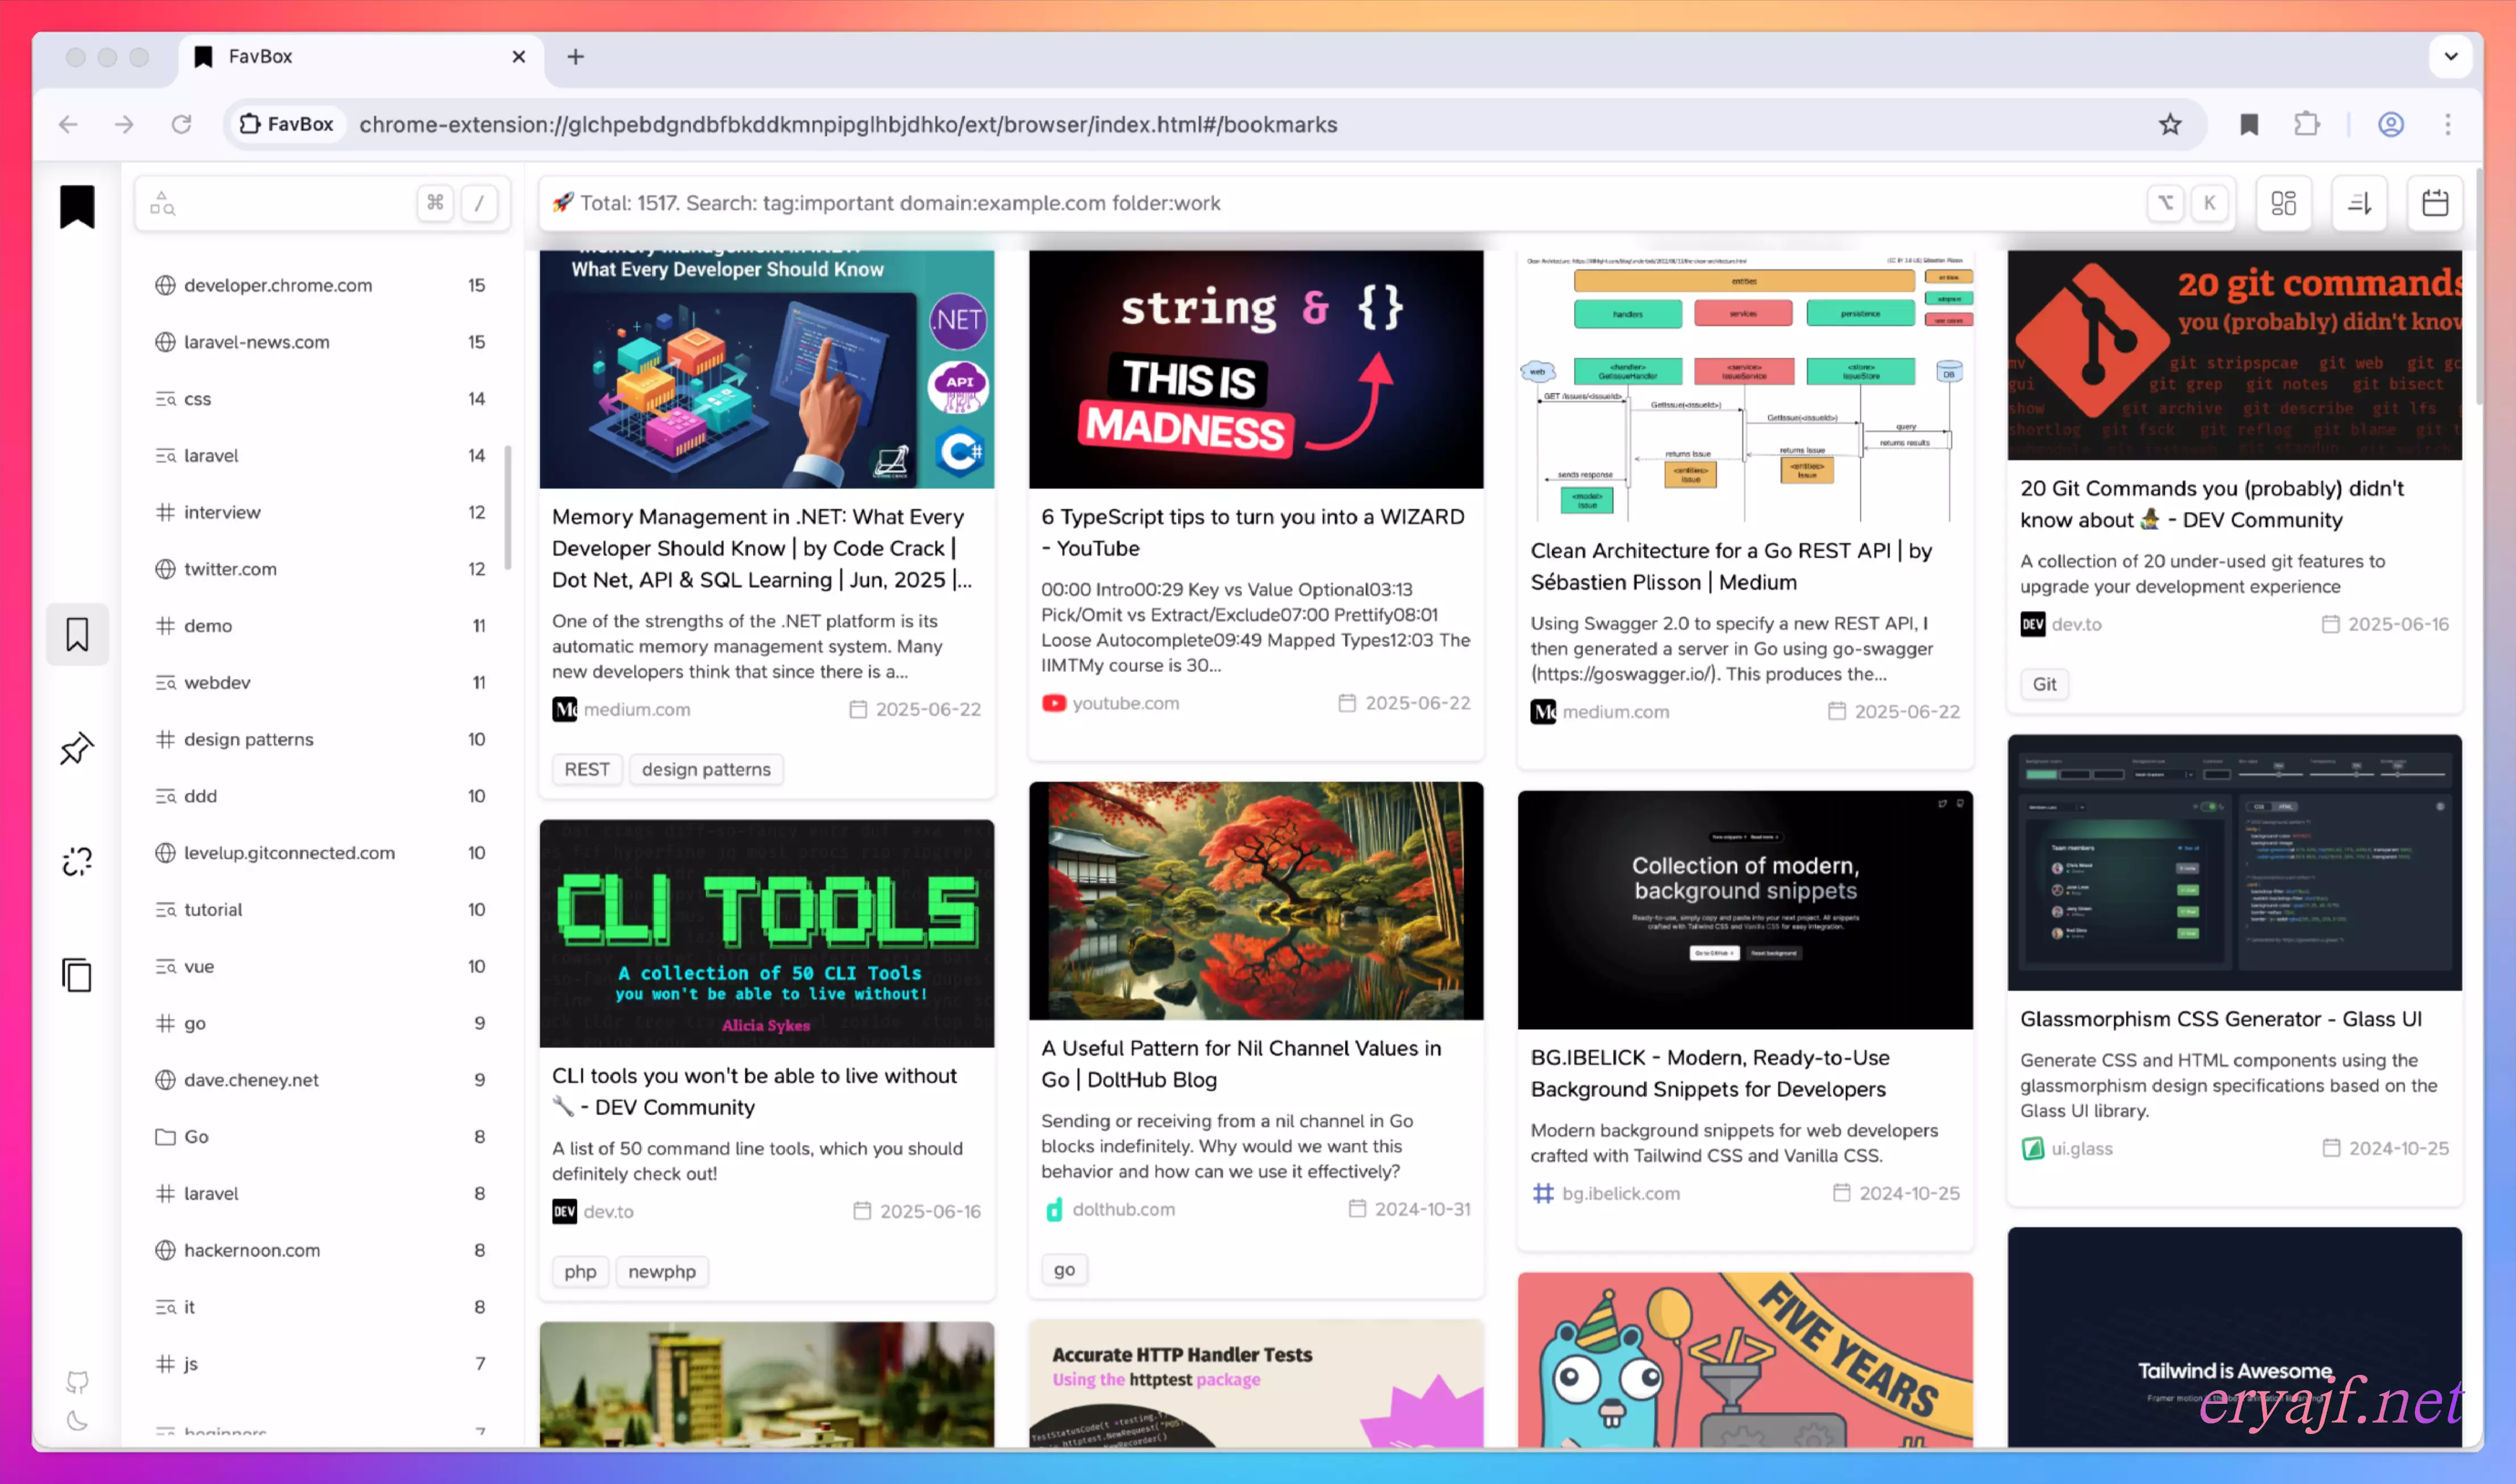Click the address bar URL
This screenshot has width=2516, height=1484.
(848, 124)
